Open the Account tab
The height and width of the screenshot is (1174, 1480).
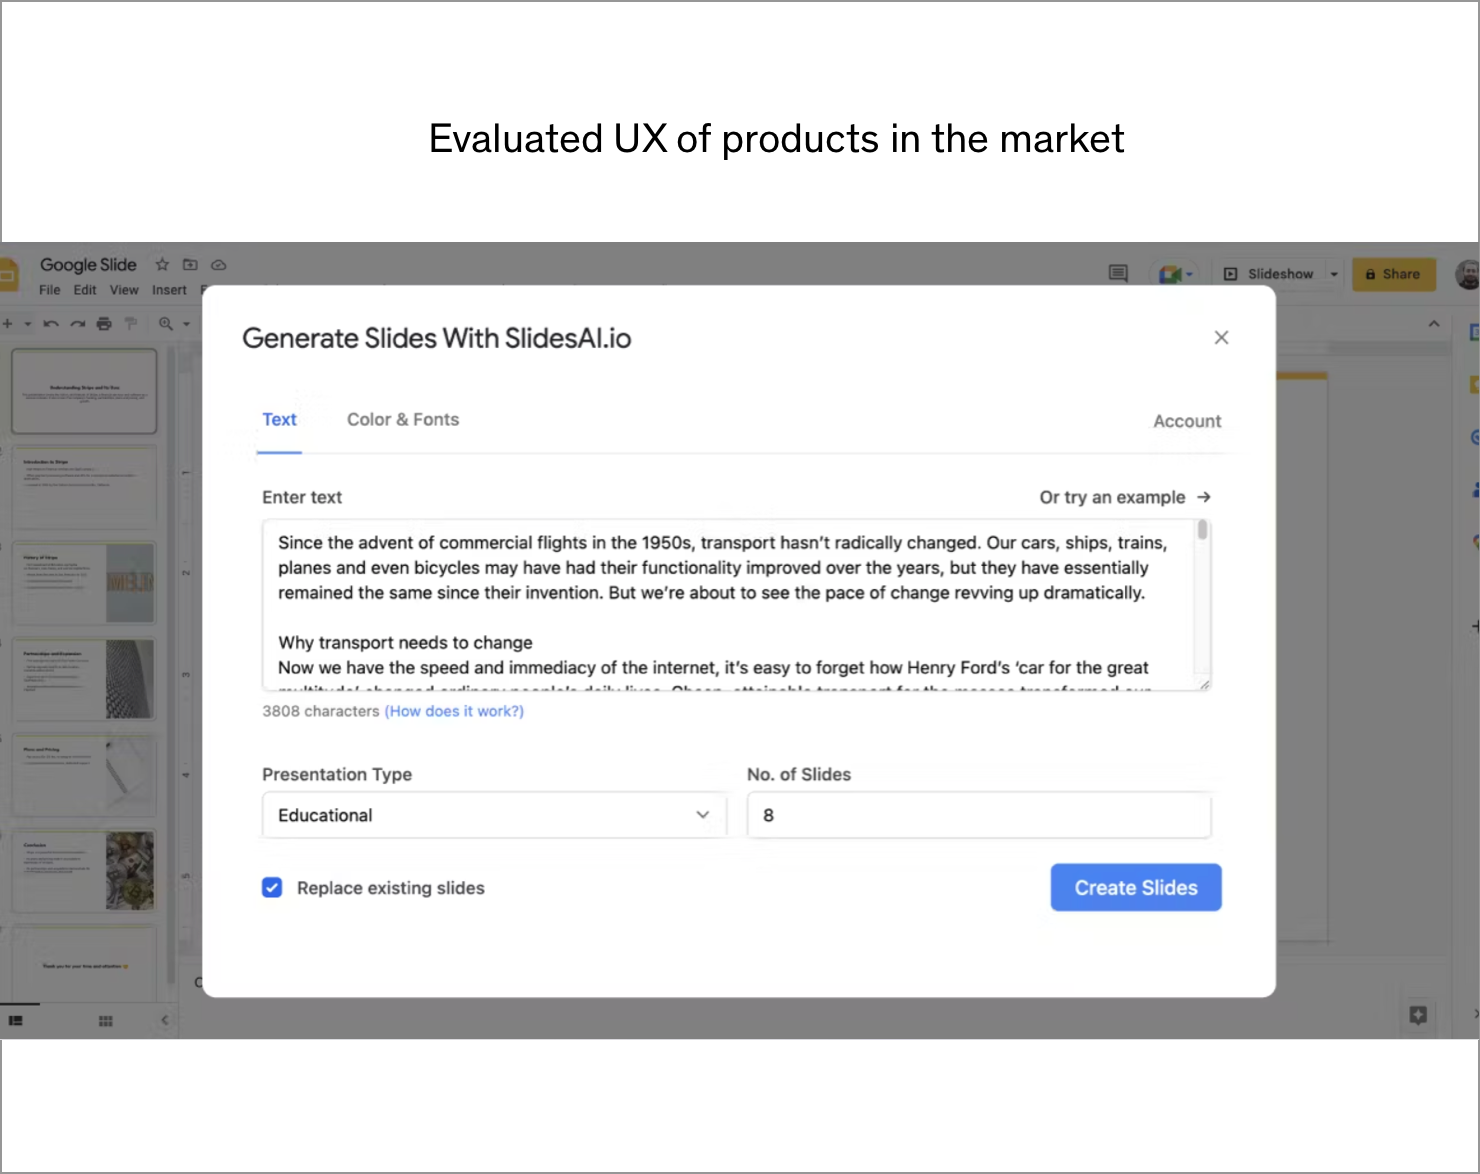pos(1187,421)
